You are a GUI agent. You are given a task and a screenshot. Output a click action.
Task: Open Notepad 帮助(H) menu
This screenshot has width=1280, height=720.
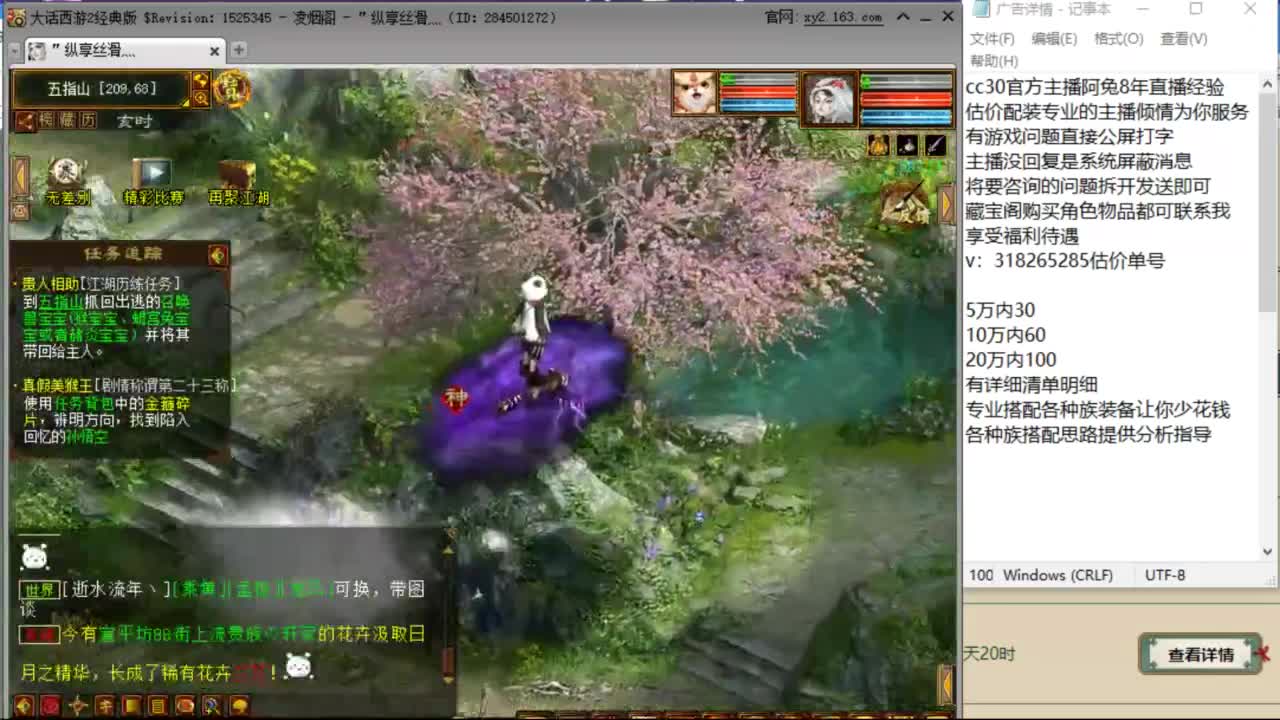click(x=994, y=61)
